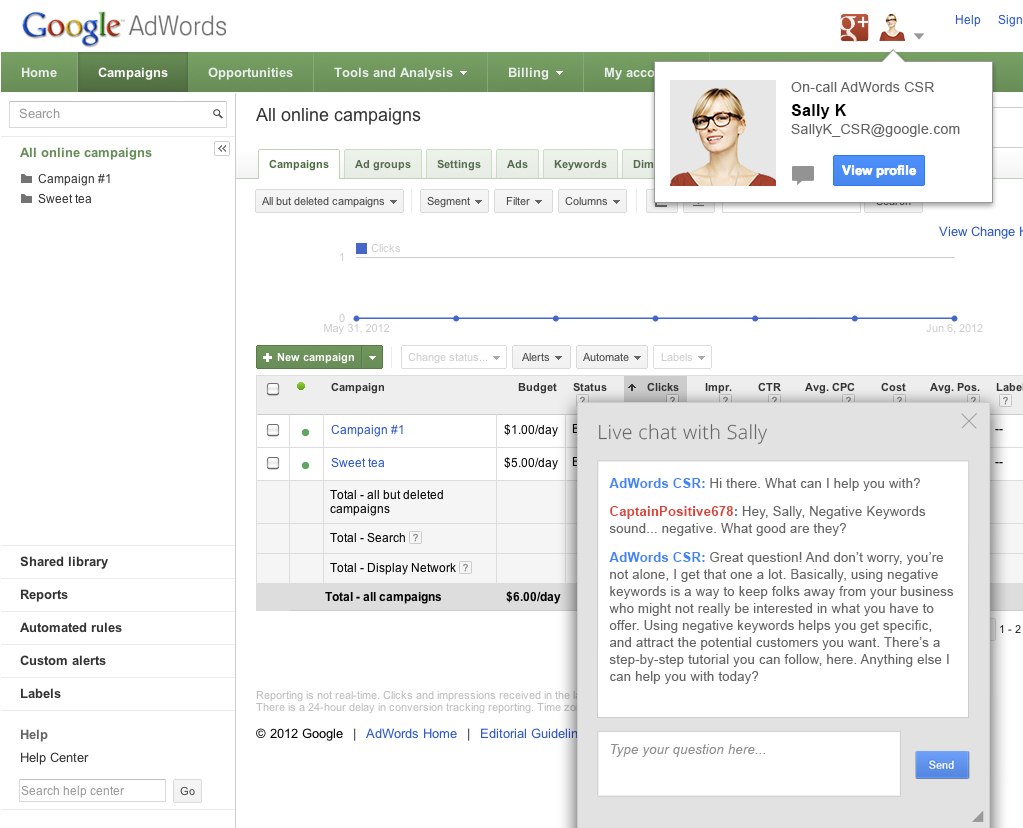Toggle the select-all campaigns checkbox
The height and width of the screenshot is (828, 1023).
(273, 389)
